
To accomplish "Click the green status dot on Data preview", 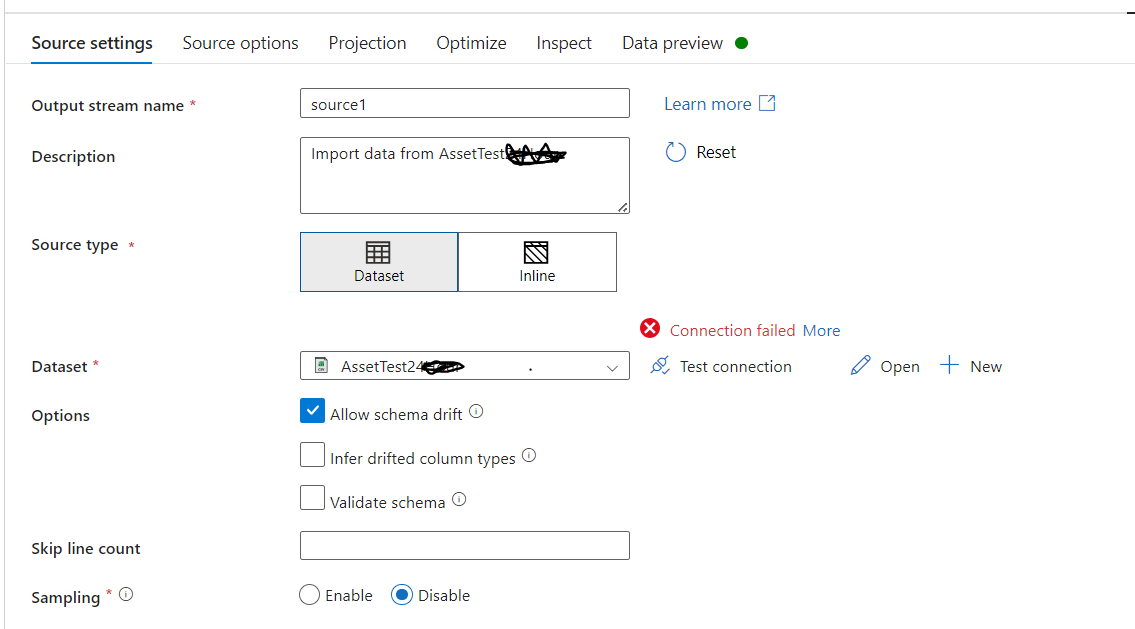I will point(740,43).
